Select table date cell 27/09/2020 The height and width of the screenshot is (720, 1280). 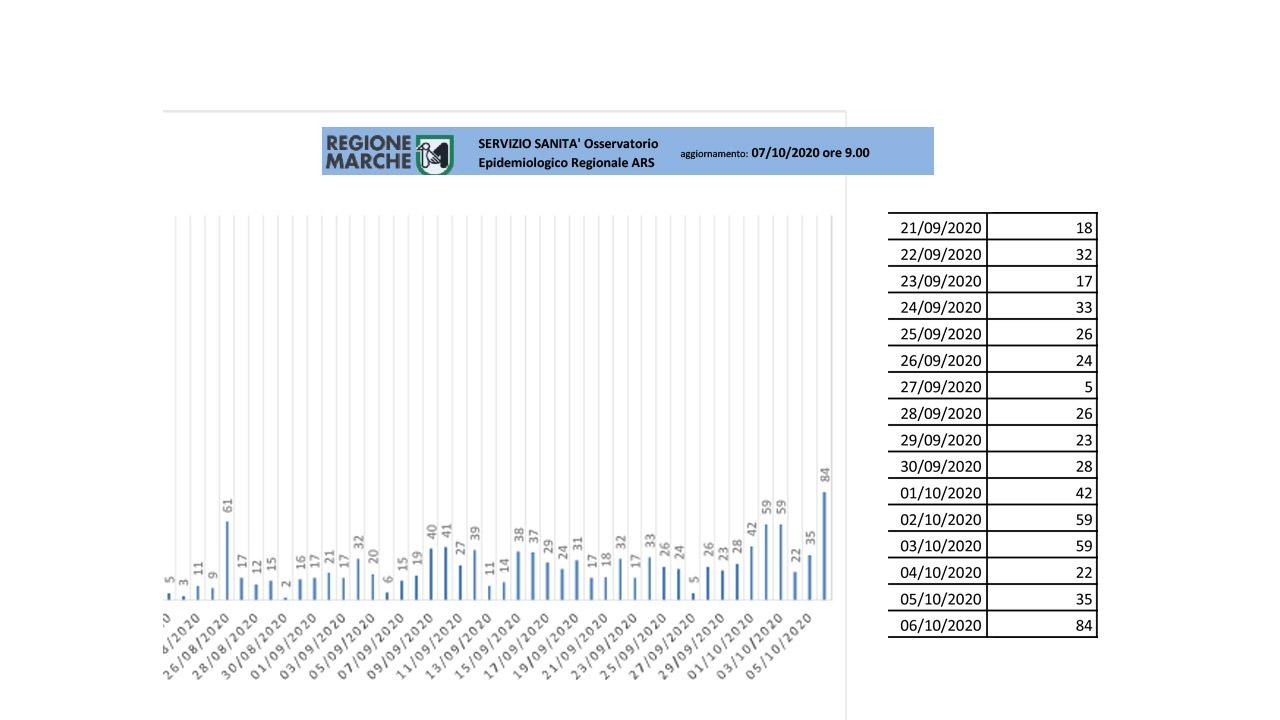(x=938, y=386)
